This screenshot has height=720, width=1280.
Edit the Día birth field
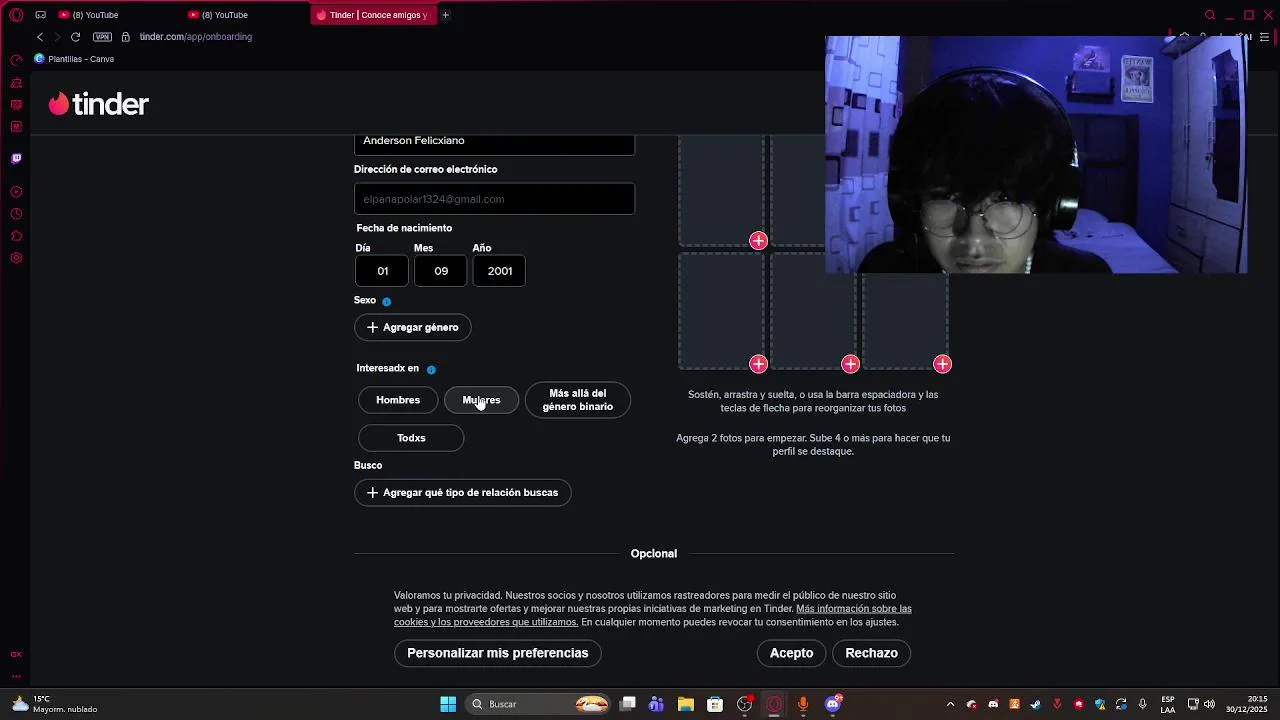(382, 271)
